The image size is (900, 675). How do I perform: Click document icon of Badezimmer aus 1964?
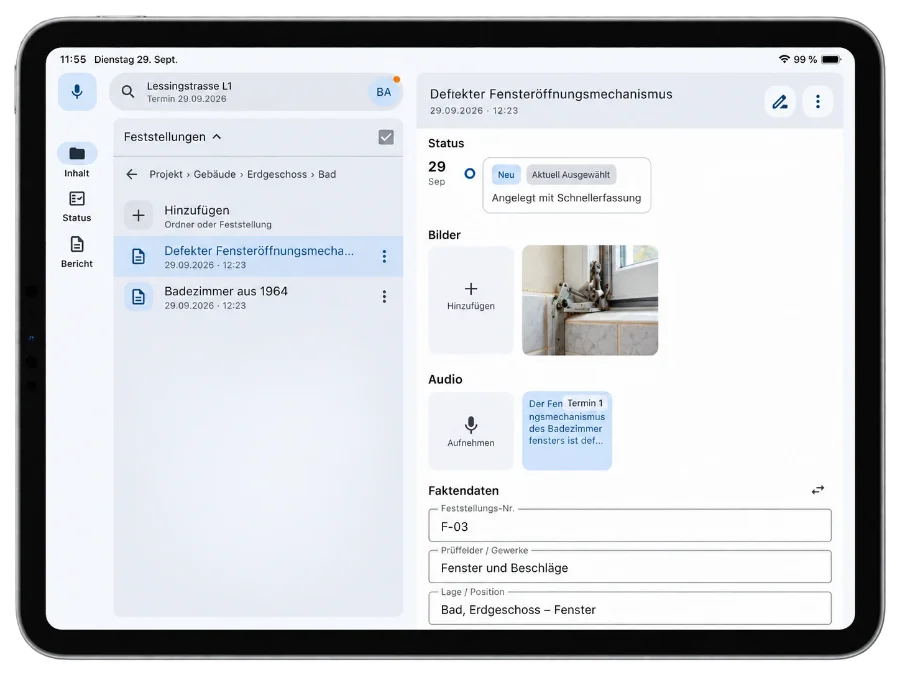138,297
